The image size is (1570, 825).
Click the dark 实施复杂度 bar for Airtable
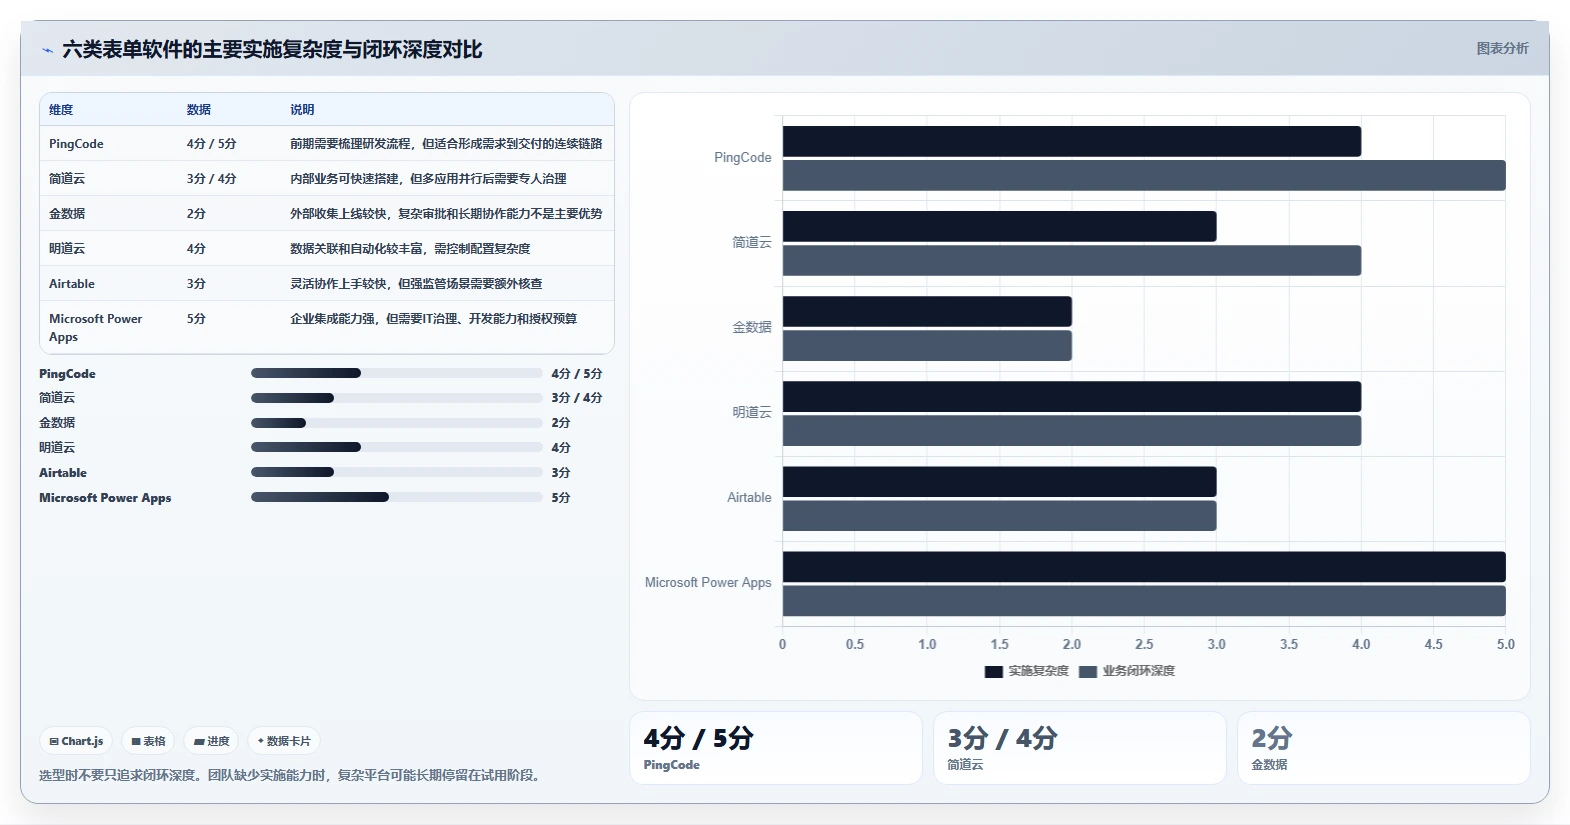tap(1000, 481)
